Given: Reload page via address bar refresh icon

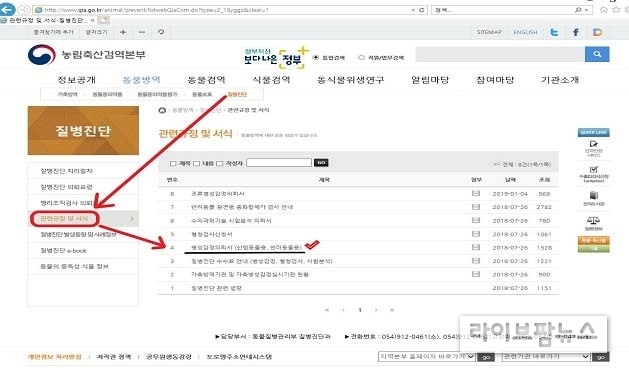Looking at the screenshot, I should click(422, 10).
